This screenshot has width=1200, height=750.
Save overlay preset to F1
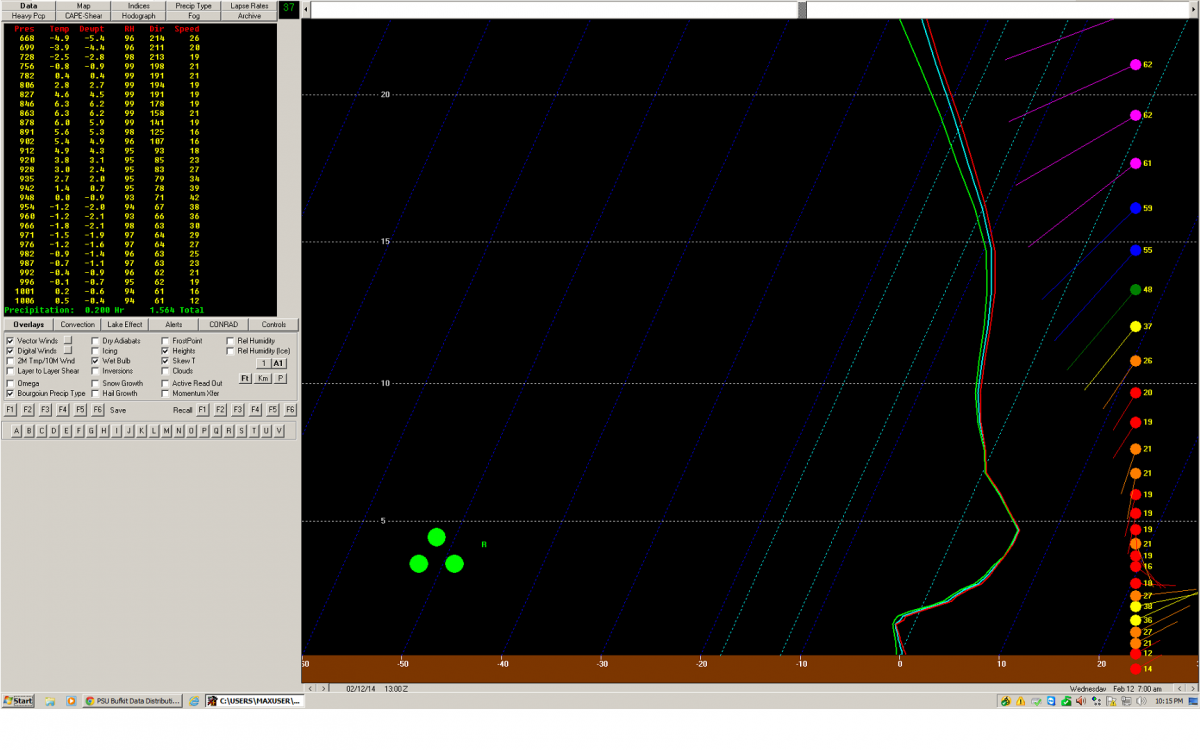click(10, 410)
